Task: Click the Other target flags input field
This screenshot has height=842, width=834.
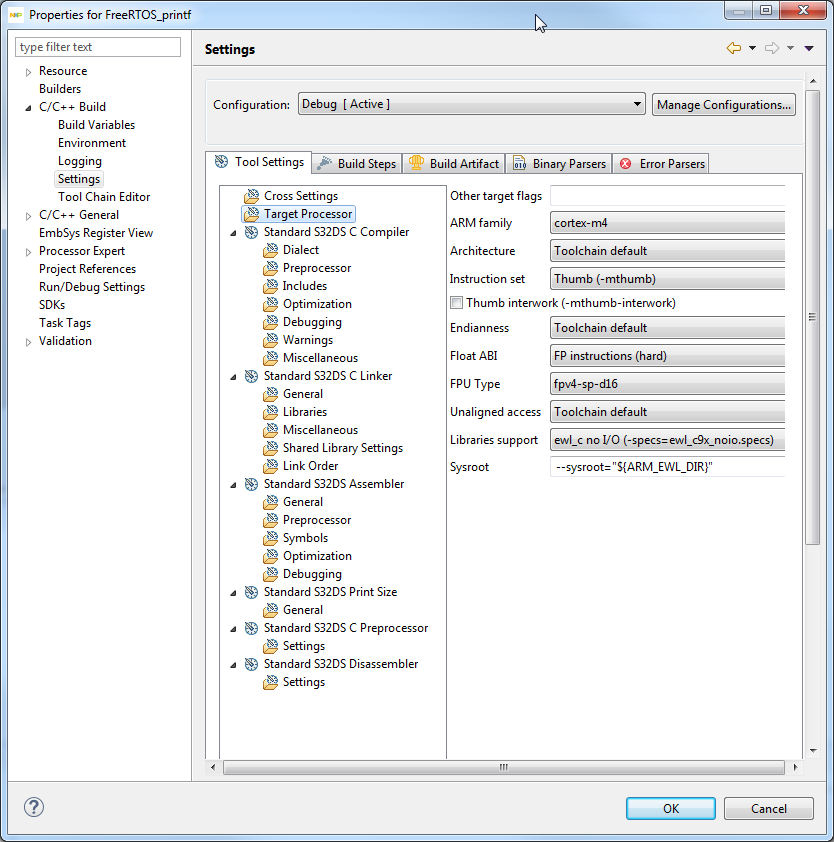Action: tap(668, 195)
